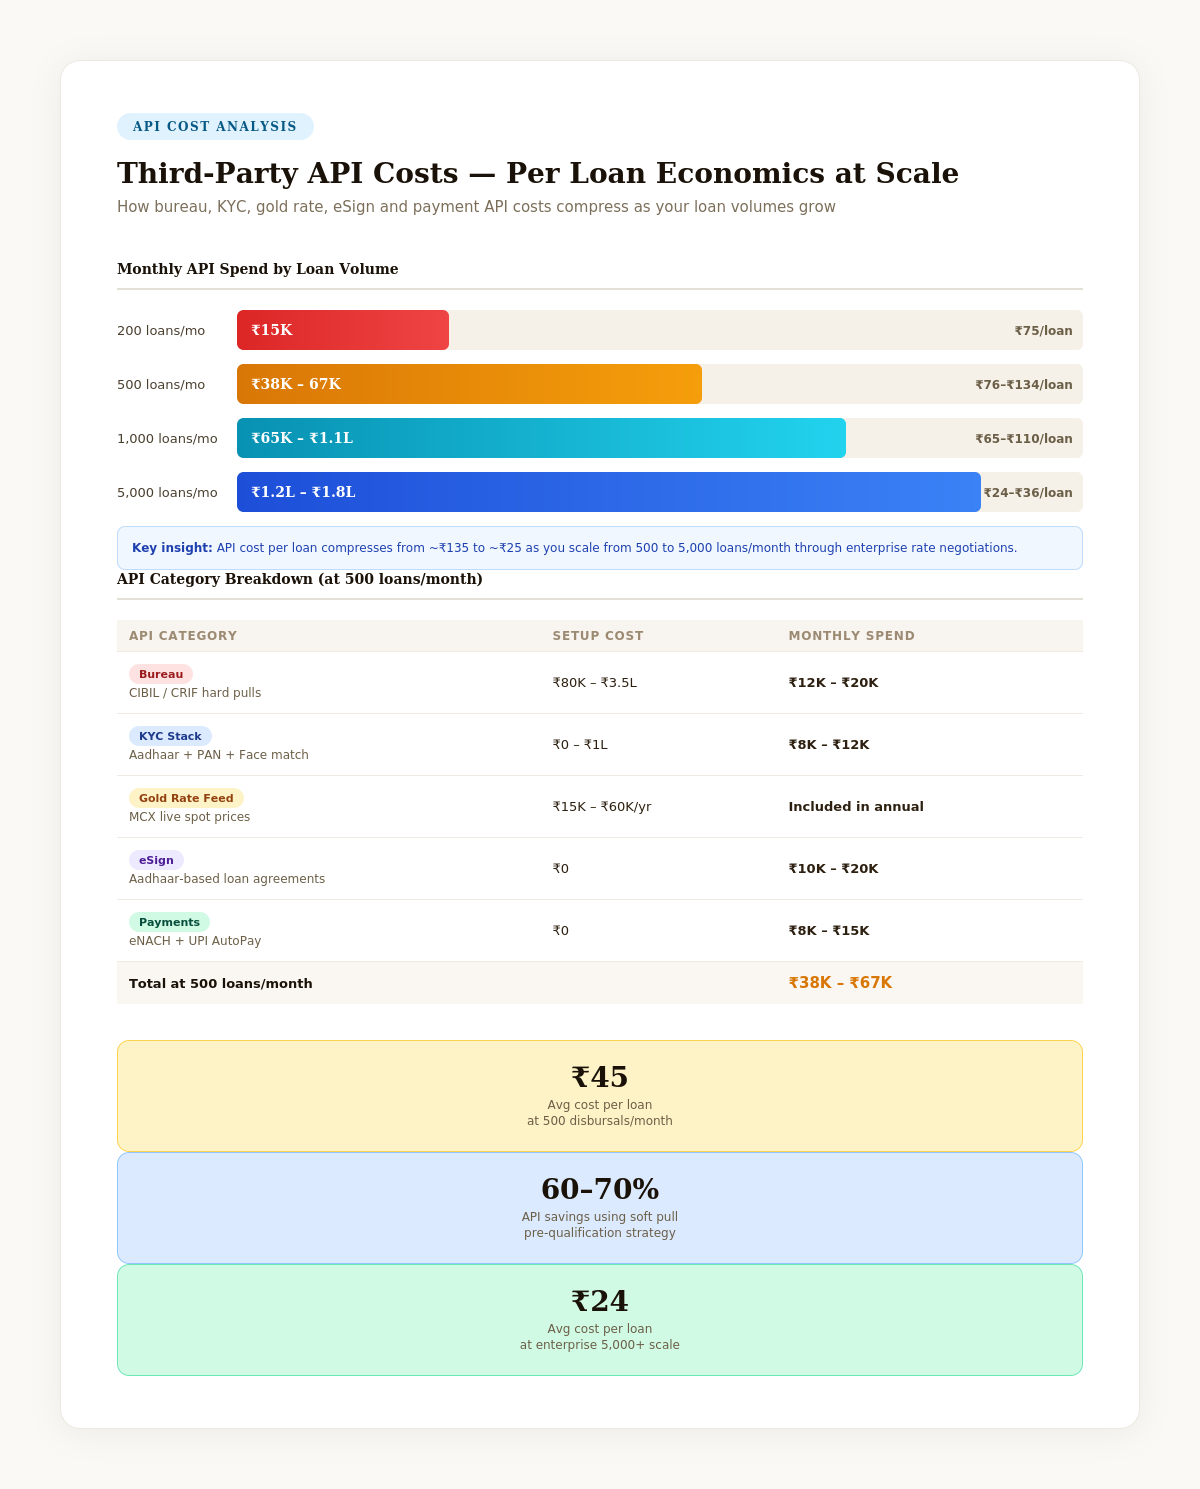Select the red ₹15K bar

tap(343, 330)
